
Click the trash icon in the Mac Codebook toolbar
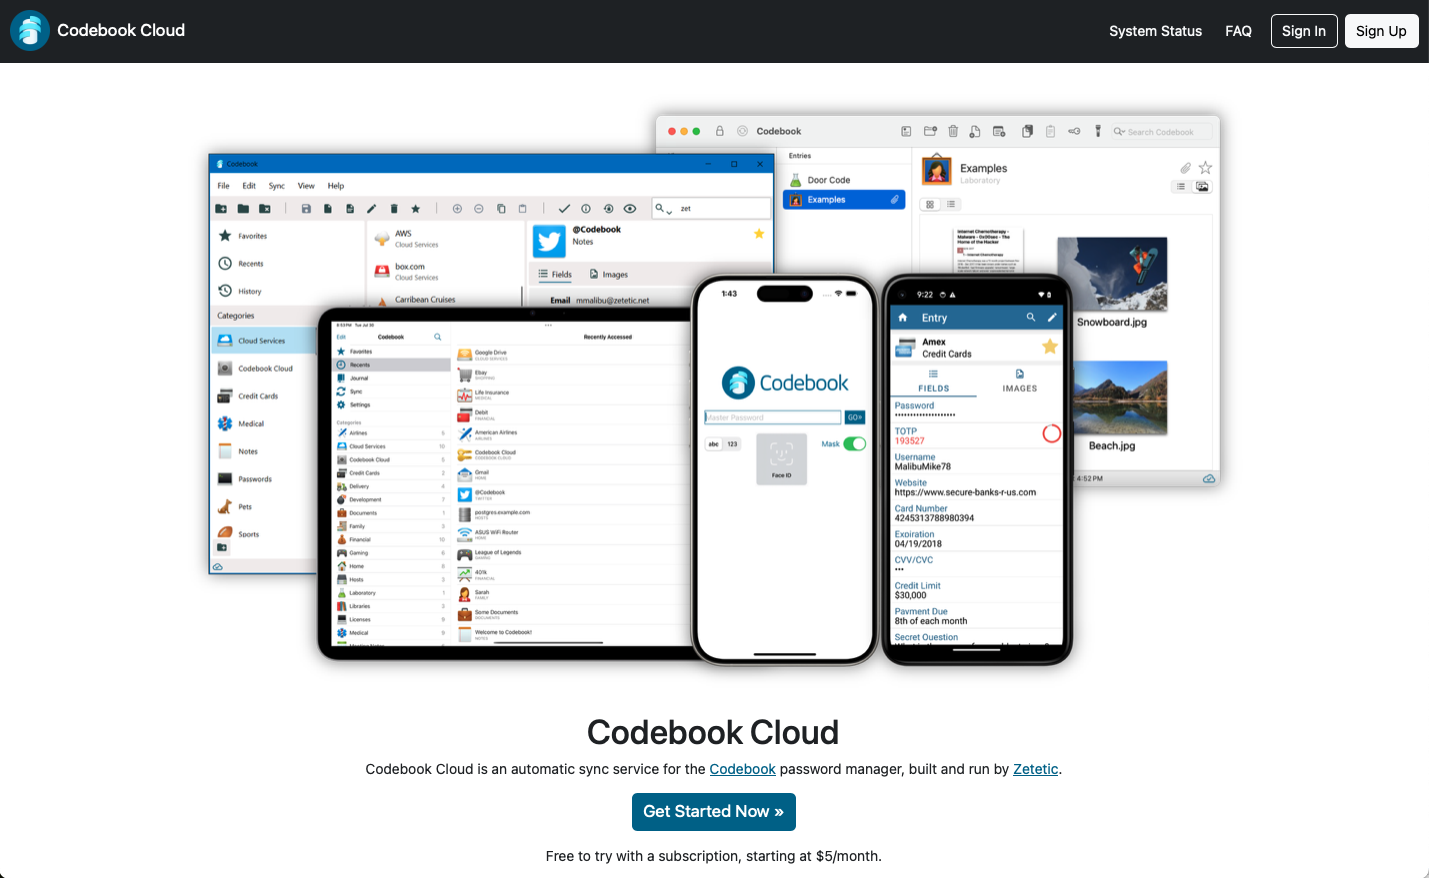(x=952, y=131)
